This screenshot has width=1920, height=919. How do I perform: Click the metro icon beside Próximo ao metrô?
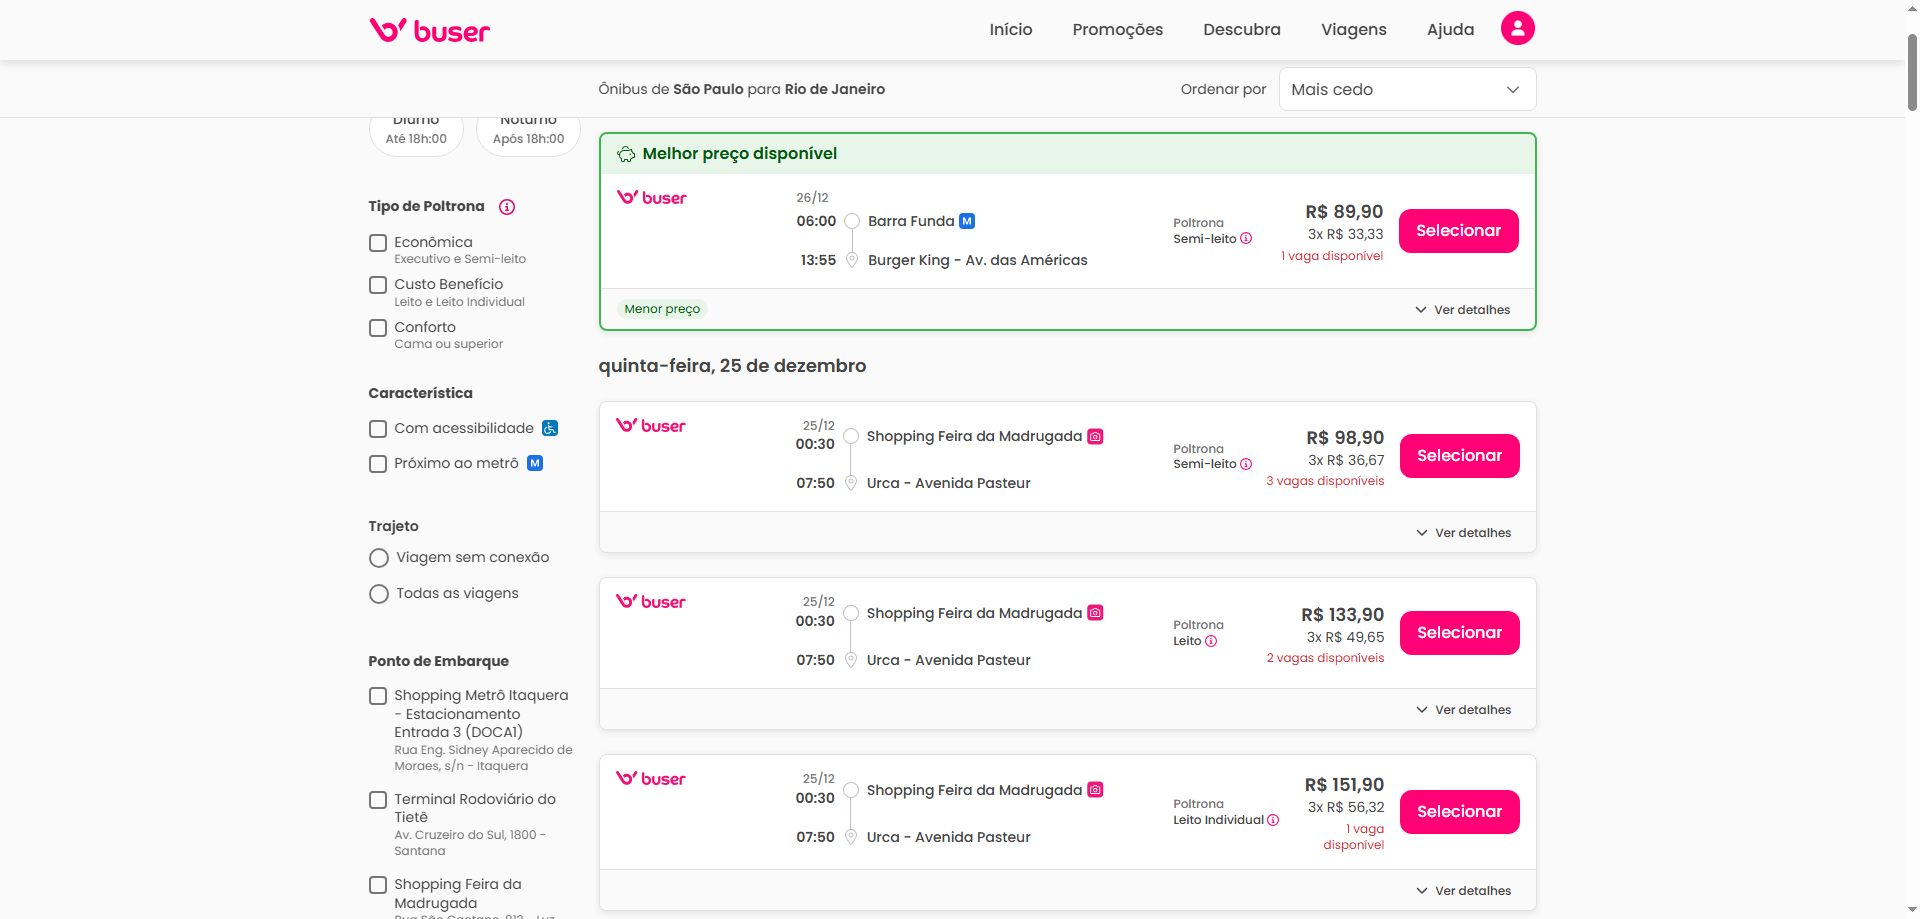pyautogui.click(x=535, y=463)
